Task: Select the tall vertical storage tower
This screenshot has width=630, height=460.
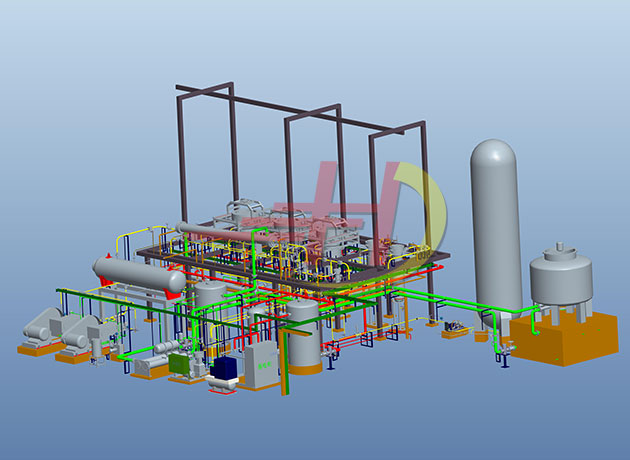Action: [496, 225]
